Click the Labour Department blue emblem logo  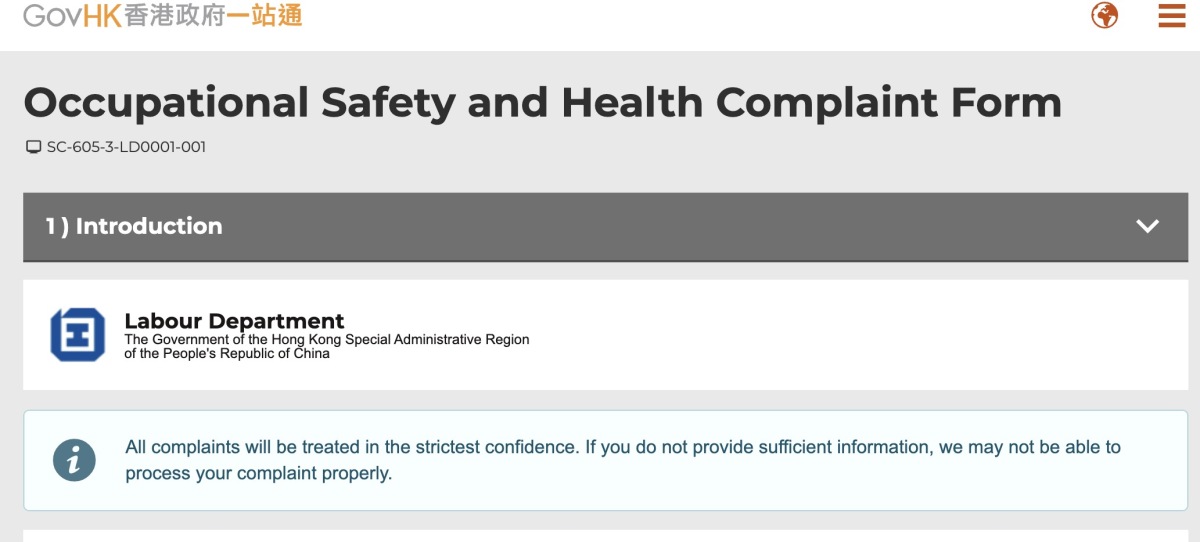77,334
